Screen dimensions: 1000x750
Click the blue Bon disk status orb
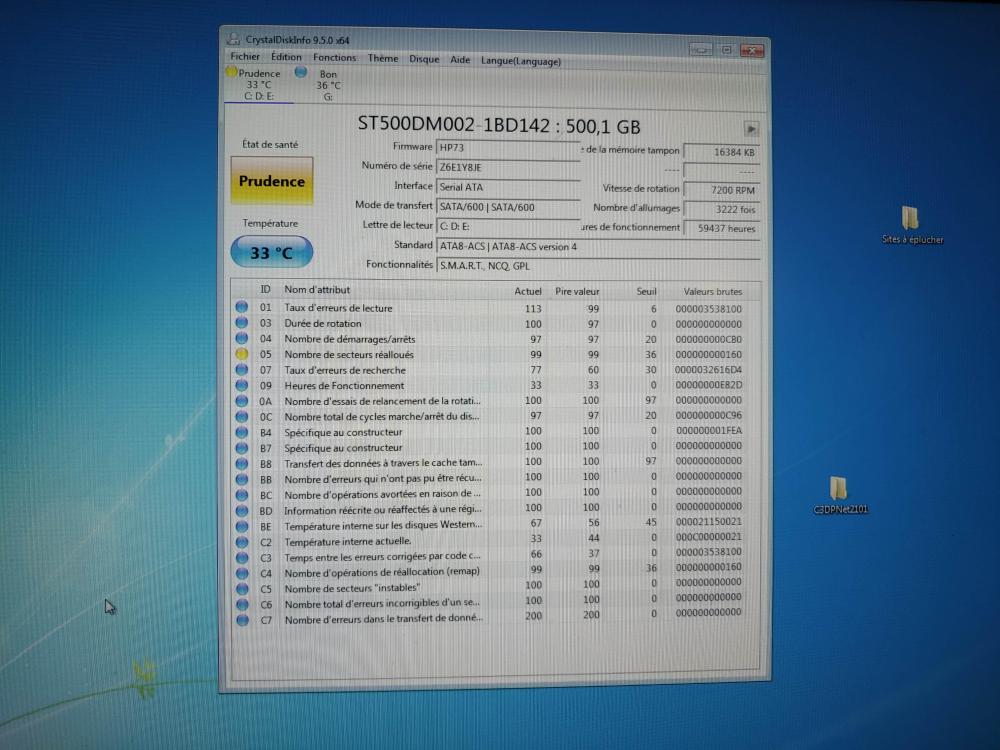(x=300, y=72)
